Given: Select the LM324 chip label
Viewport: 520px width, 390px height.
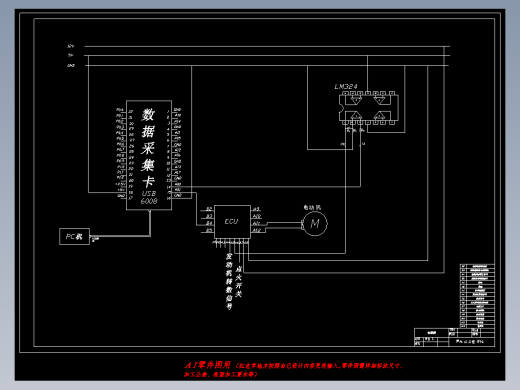Looking at the screenshot, I should click(x=346, y=87).
